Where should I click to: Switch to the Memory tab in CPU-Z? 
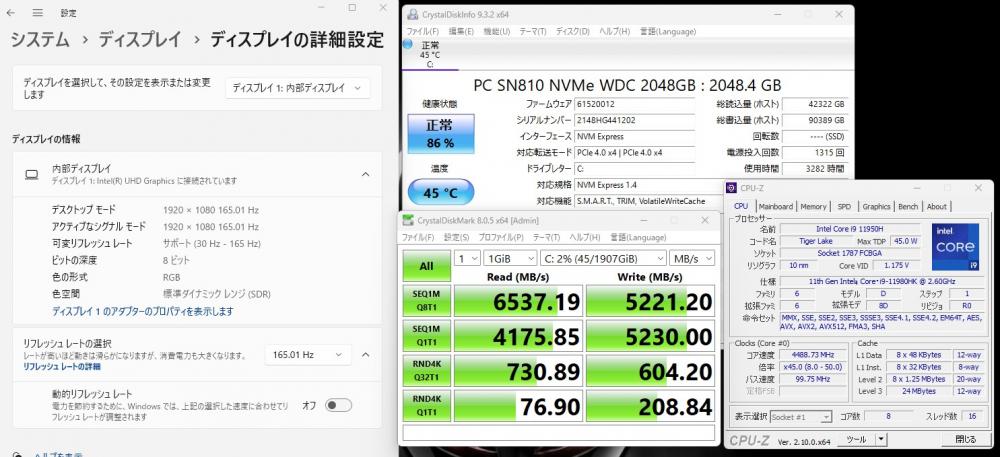(x=813, y=207)
